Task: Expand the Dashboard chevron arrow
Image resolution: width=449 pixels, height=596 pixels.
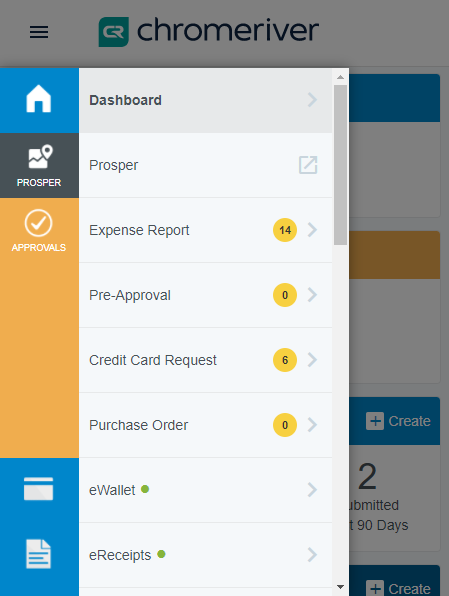Action: click(x=312, y=100)
